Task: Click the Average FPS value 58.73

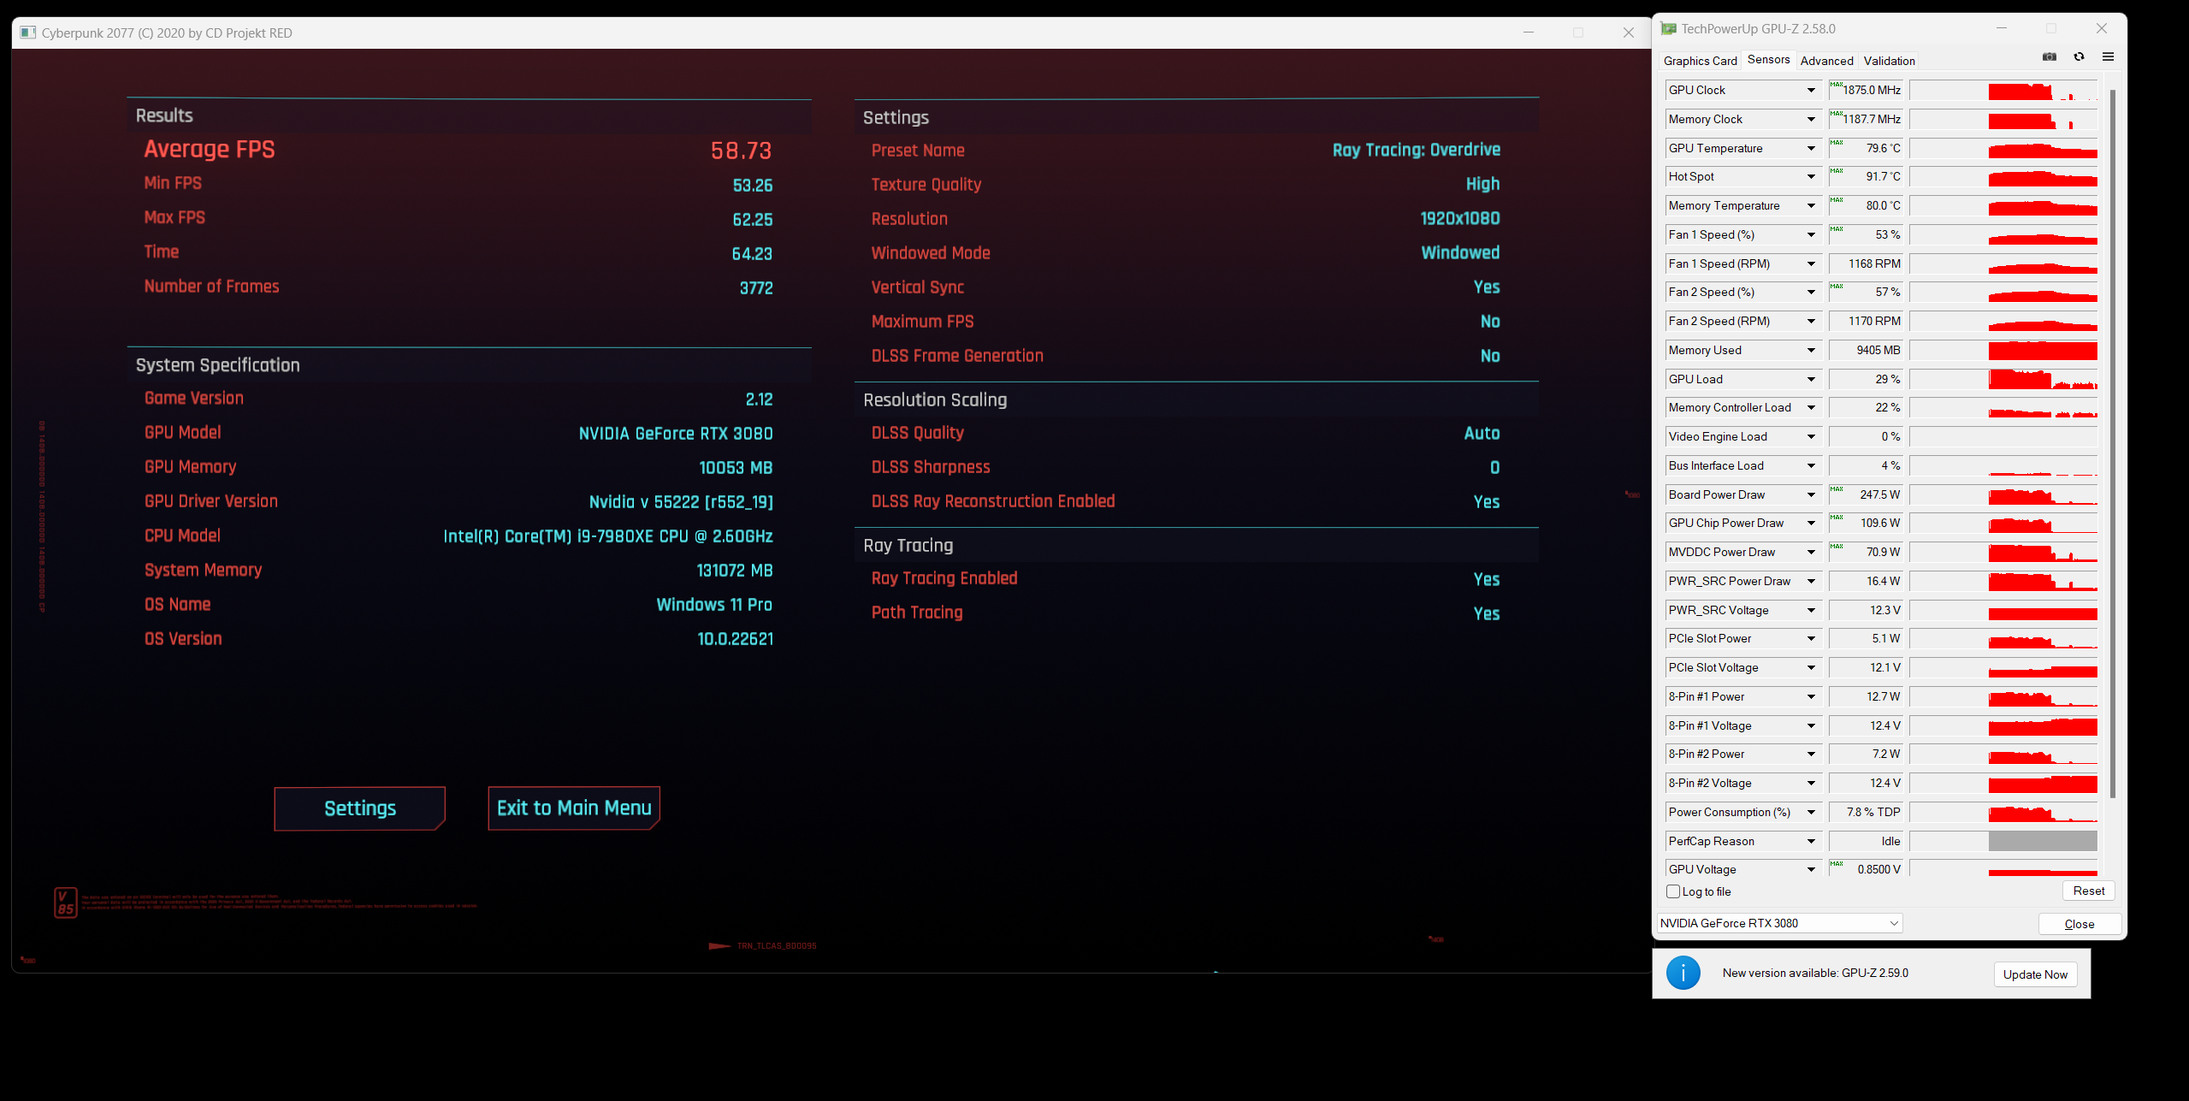Action: click(741, 151)
